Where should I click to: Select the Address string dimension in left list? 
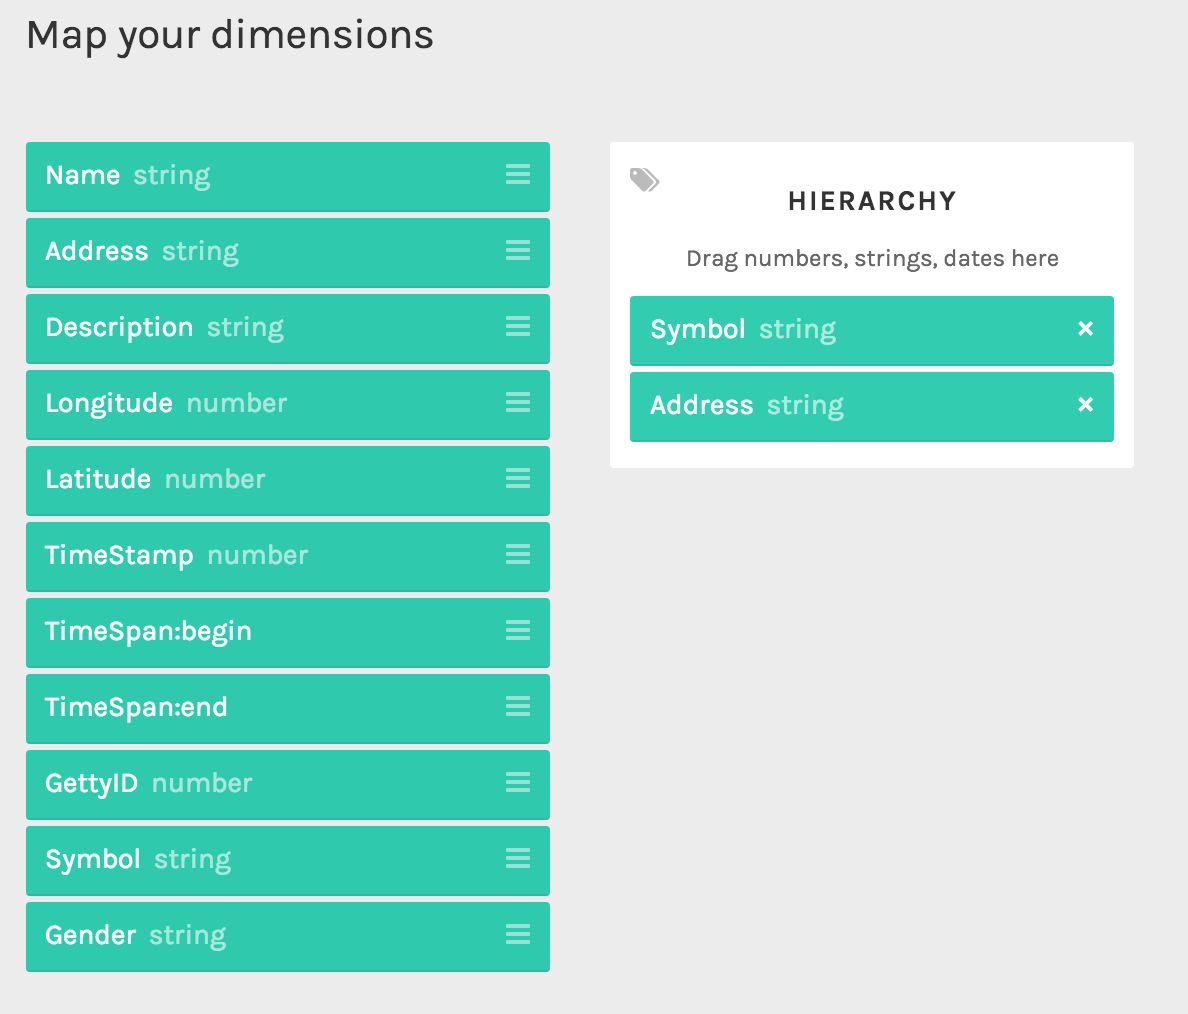tap(288, 252)
